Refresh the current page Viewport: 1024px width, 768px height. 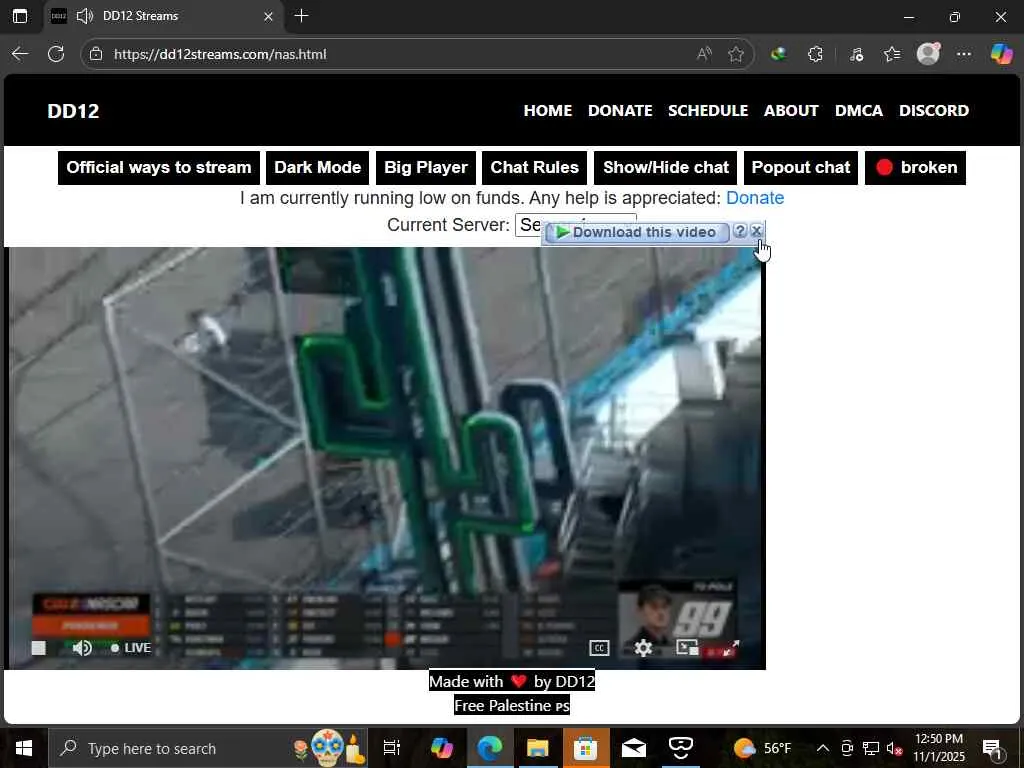tap(56, 54)
